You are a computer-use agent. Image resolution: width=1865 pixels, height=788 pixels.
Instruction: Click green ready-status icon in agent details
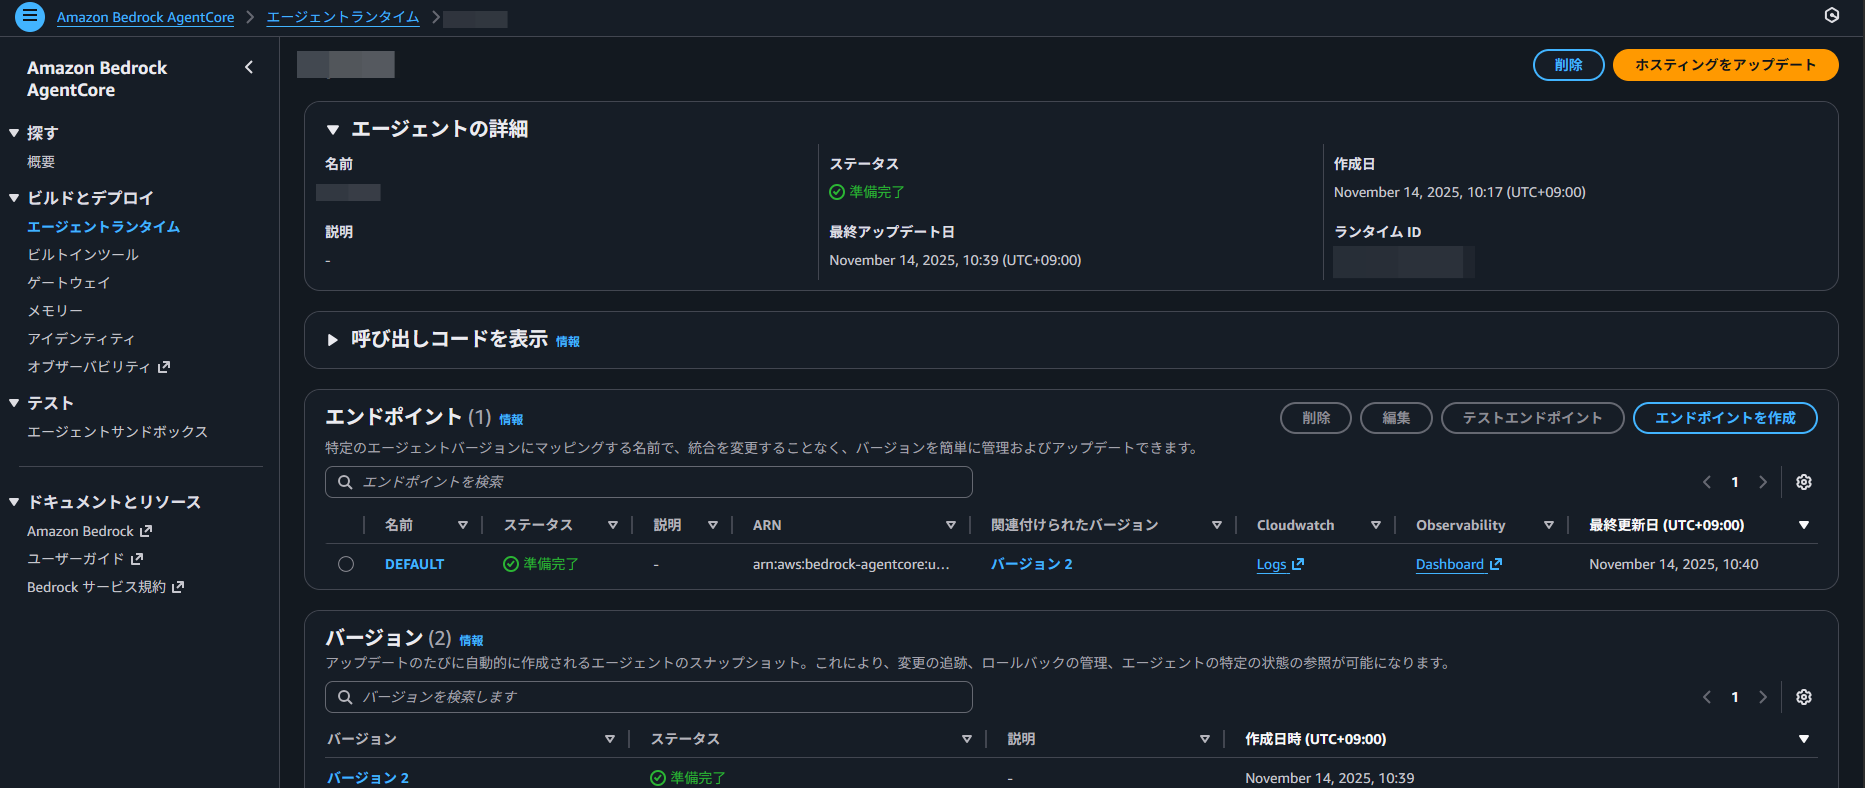(837, 192)
